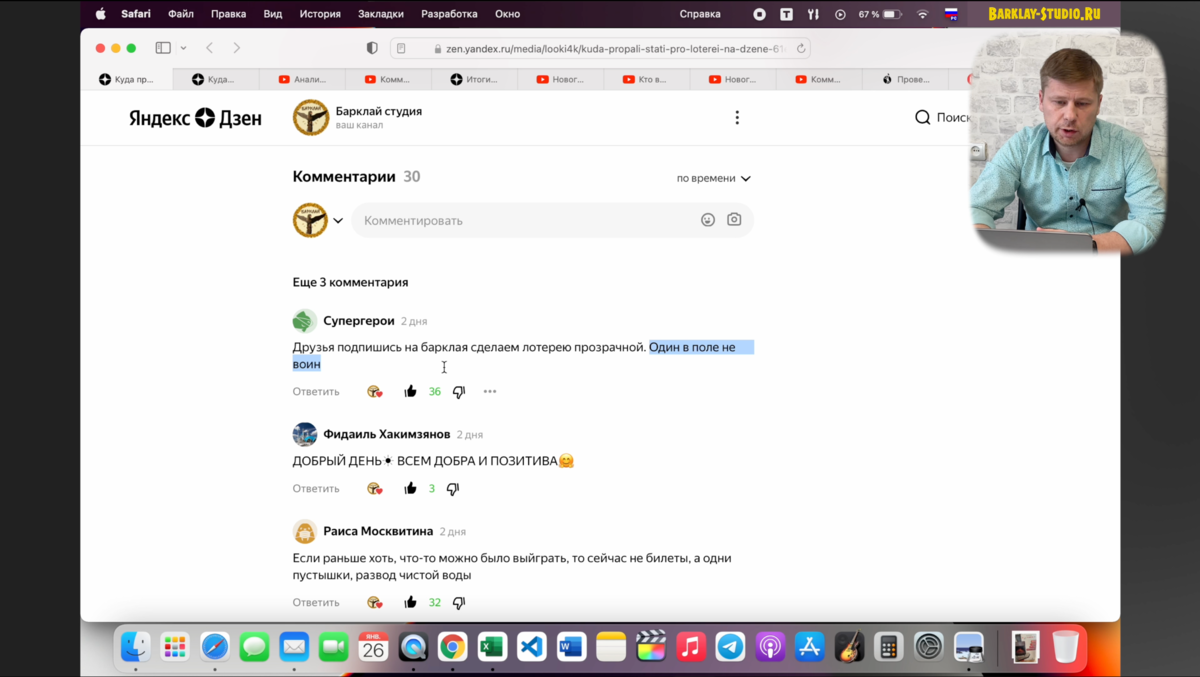Open Visual Studio Code from the Dock

point(531,647)
